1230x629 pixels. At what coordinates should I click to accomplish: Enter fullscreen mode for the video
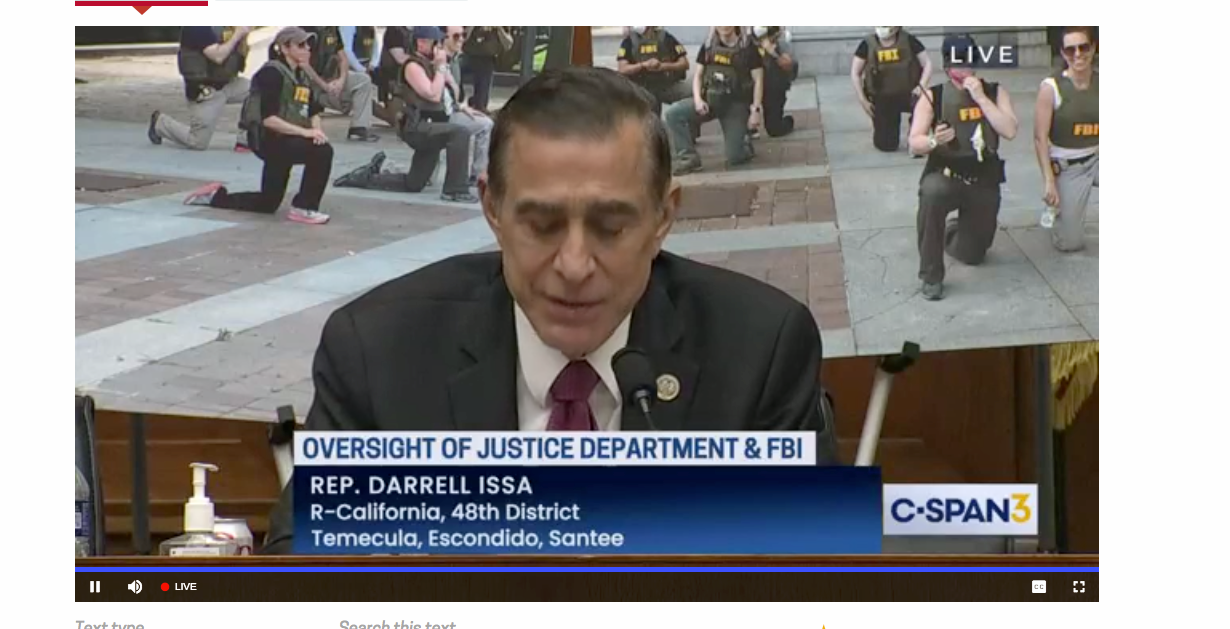[x=1079, y=587]
